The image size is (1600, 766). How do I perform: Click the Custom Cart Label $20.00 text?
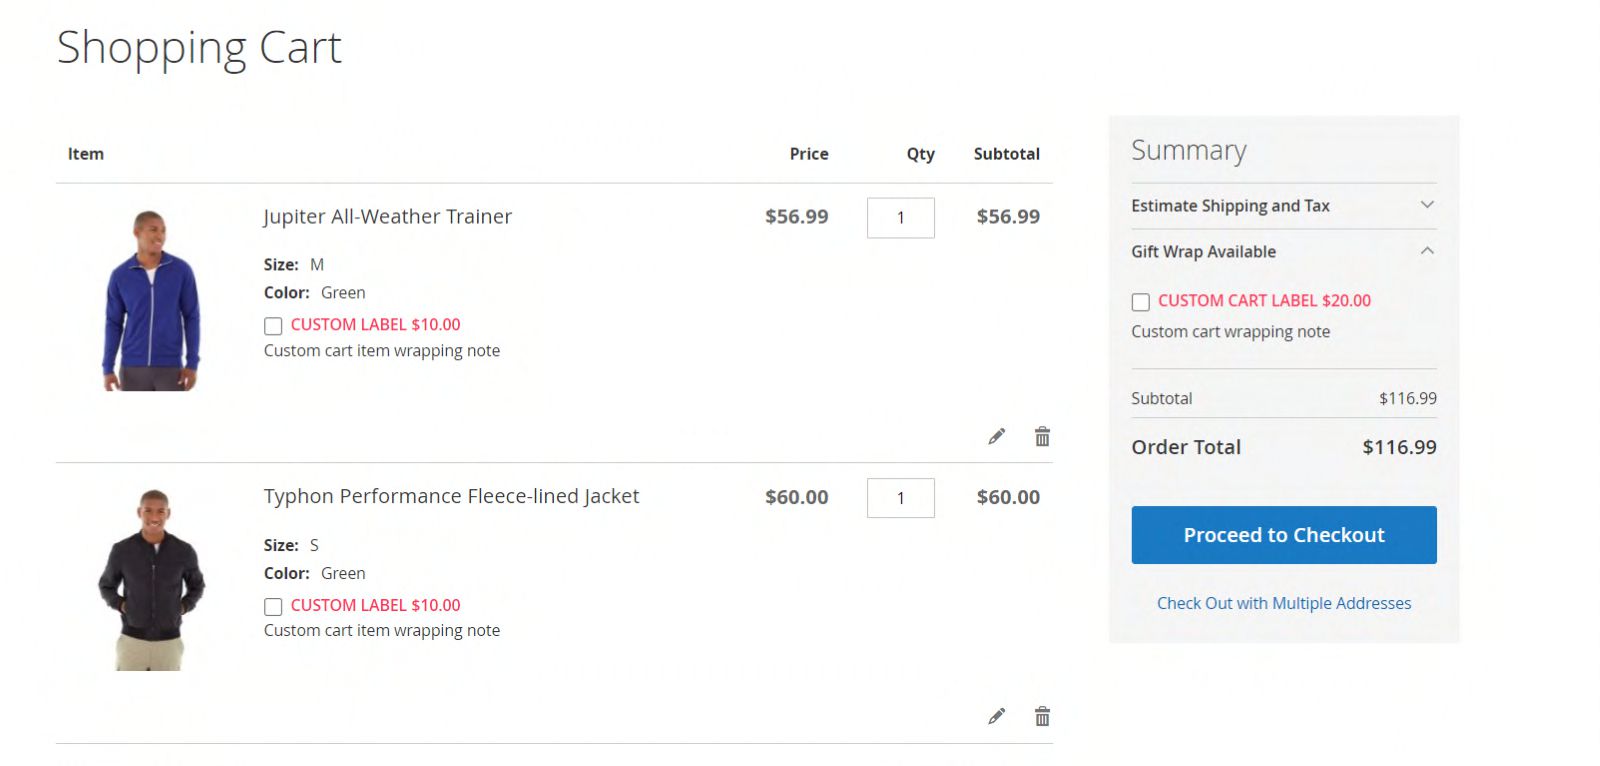[1264, 301]
